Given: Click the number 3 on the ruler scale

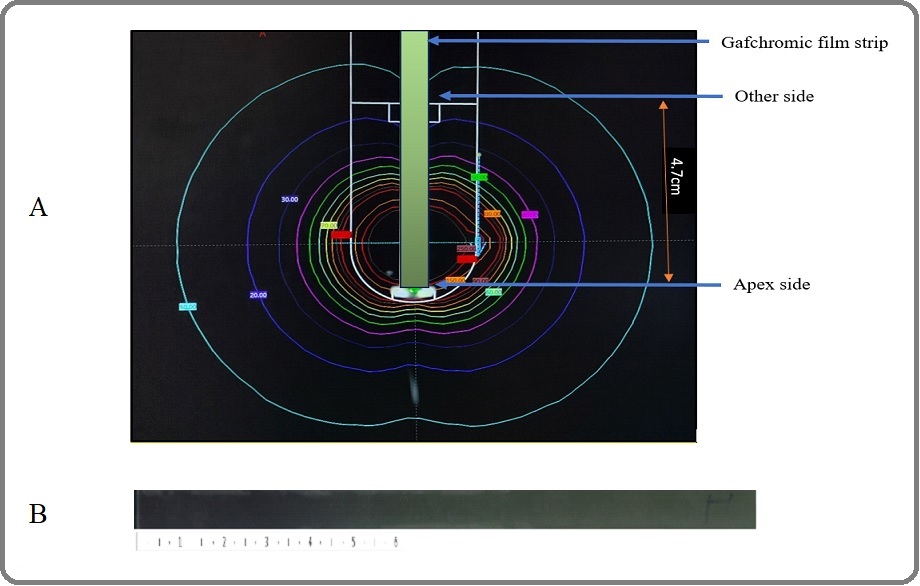Looking at the screenshot, I should tap(266, 543).
